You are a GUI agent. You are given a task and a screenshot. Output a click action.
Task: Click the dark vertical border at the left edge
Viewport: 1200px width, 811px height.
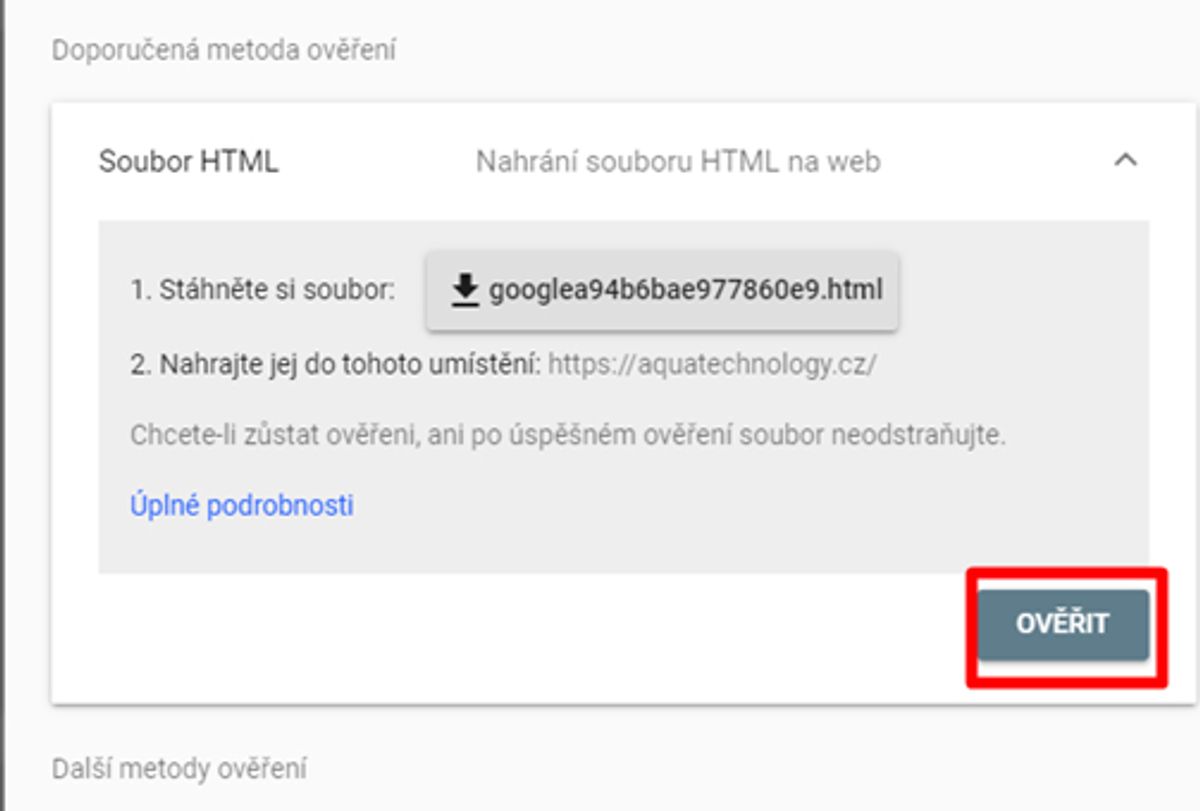[2, 405]
